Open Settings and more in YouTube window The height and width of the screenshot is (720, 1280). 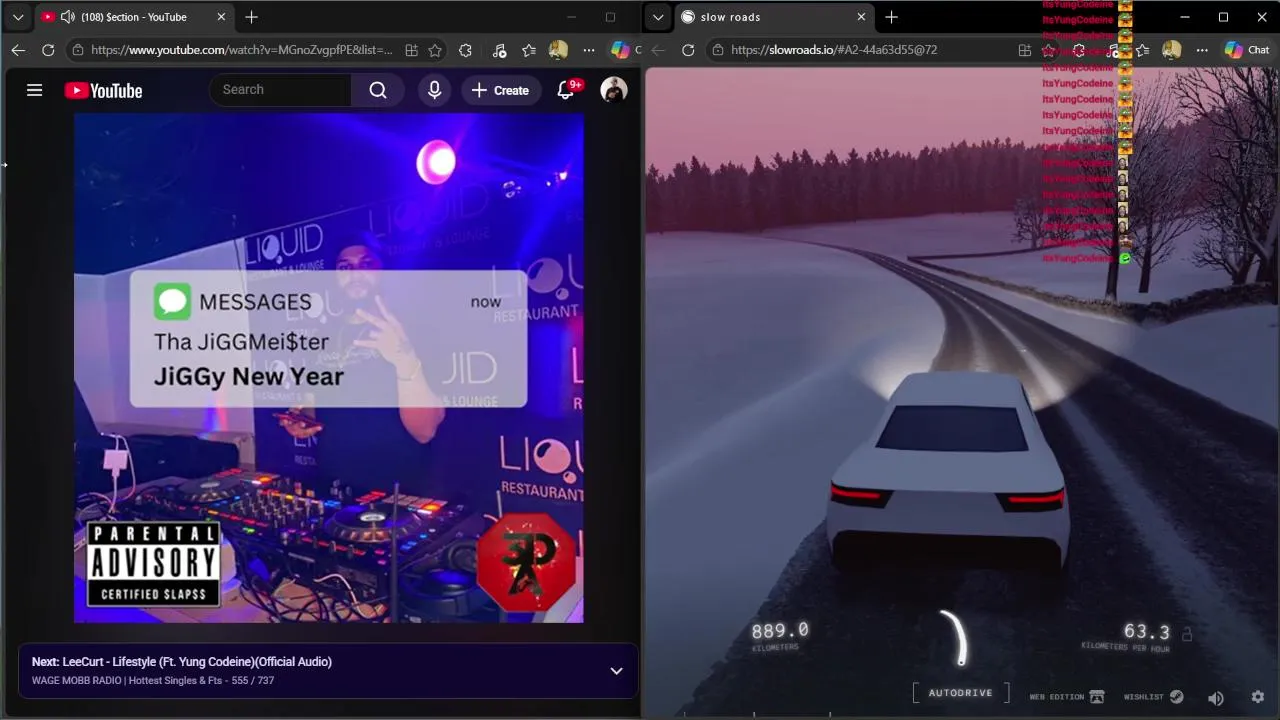click(589, 50)
